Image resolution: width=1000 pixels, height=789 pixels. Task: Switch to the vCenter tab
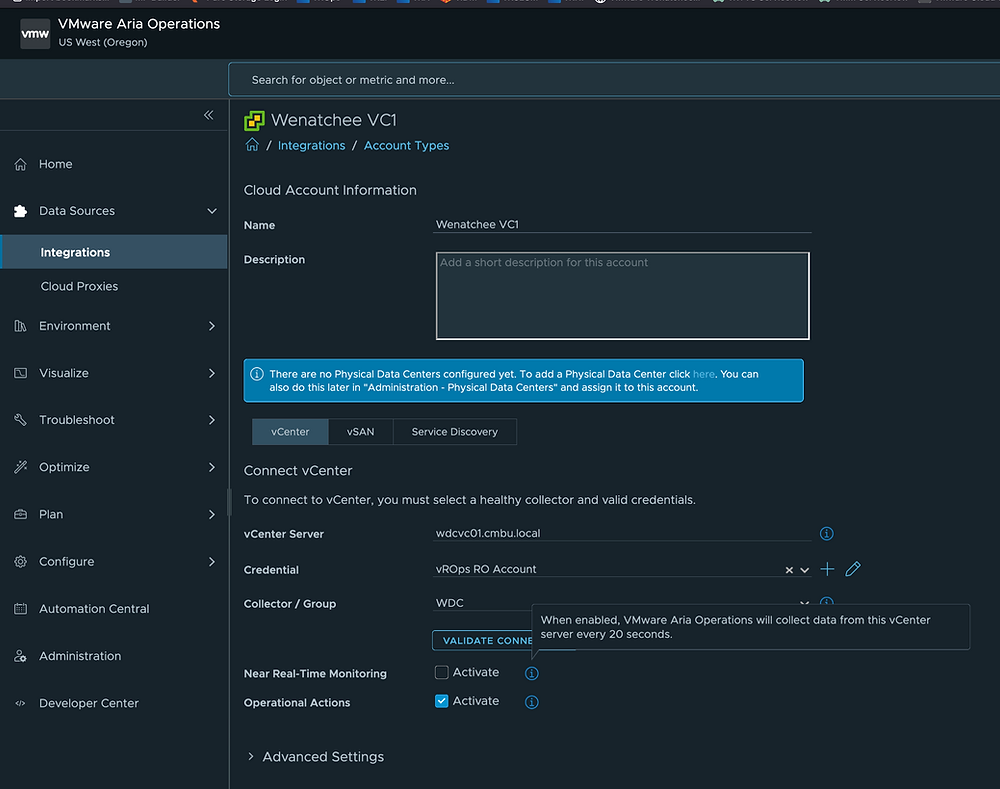click(290, 432)
